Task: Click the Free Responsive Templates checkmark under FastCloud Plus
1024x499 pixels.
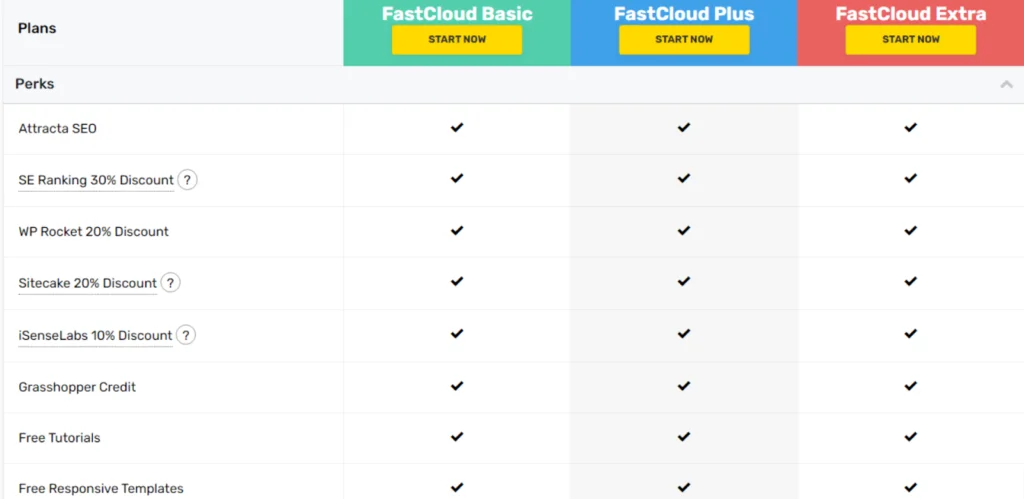Action: (683, 487)
